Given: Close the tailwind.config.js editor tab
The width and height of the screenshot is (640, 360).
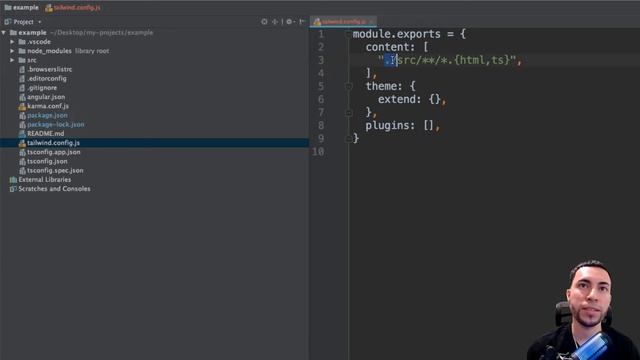Looking at the screenshot, I should point(371,22).
